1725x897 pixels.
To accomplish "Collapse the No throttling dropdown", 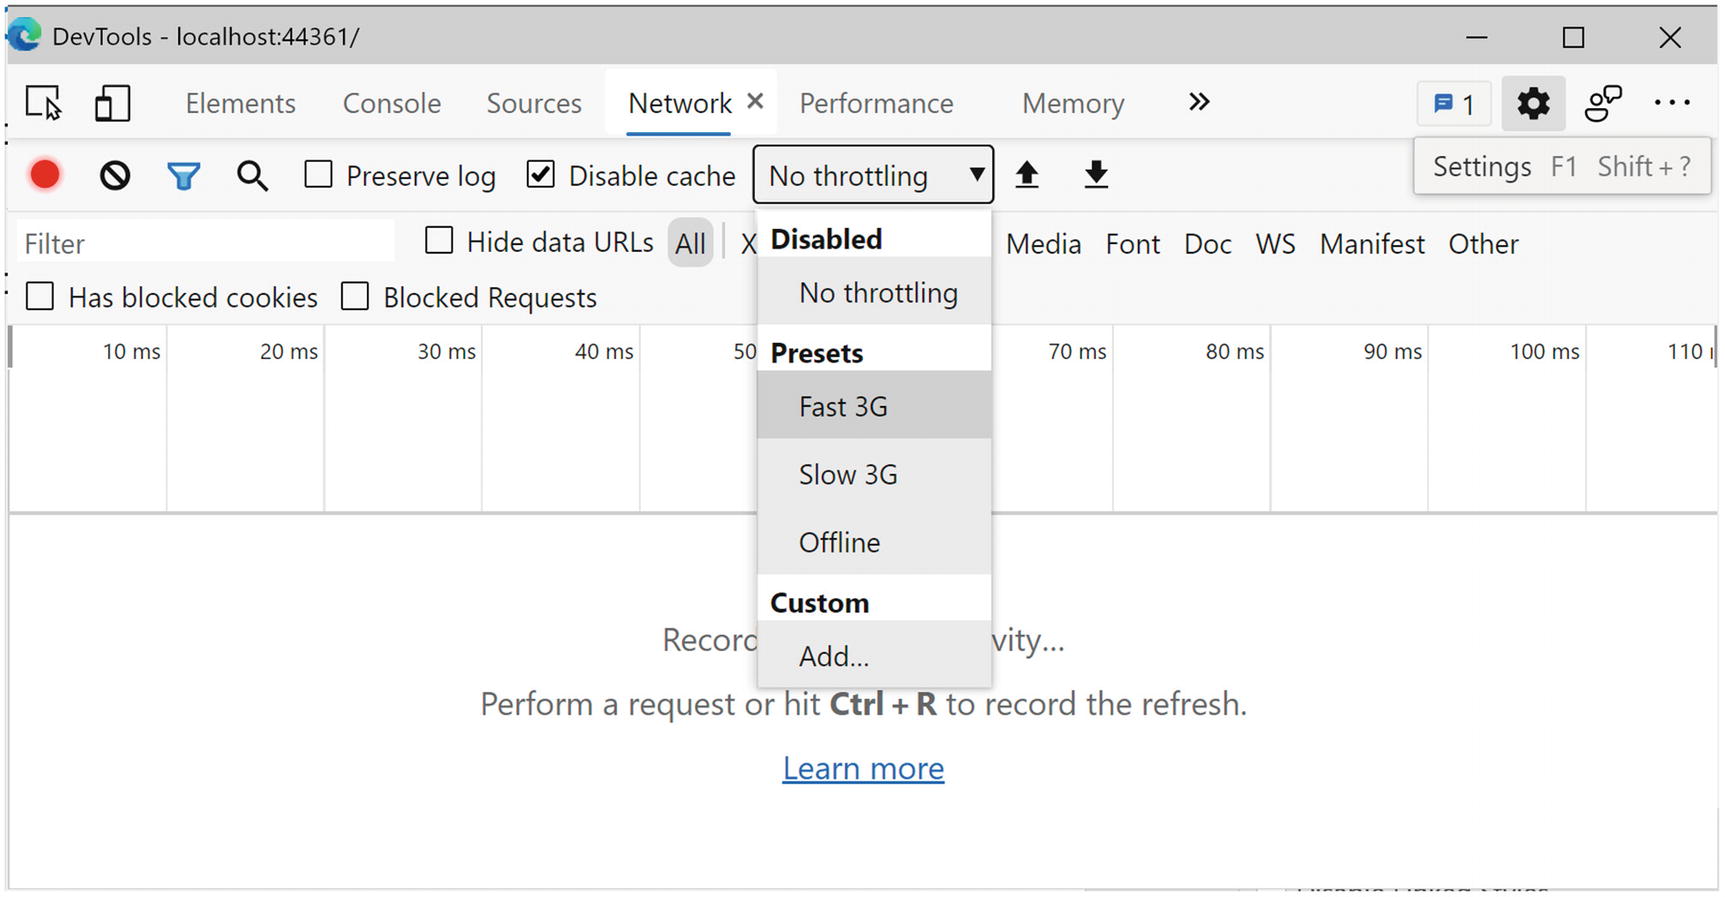I will tap(873, 175).
